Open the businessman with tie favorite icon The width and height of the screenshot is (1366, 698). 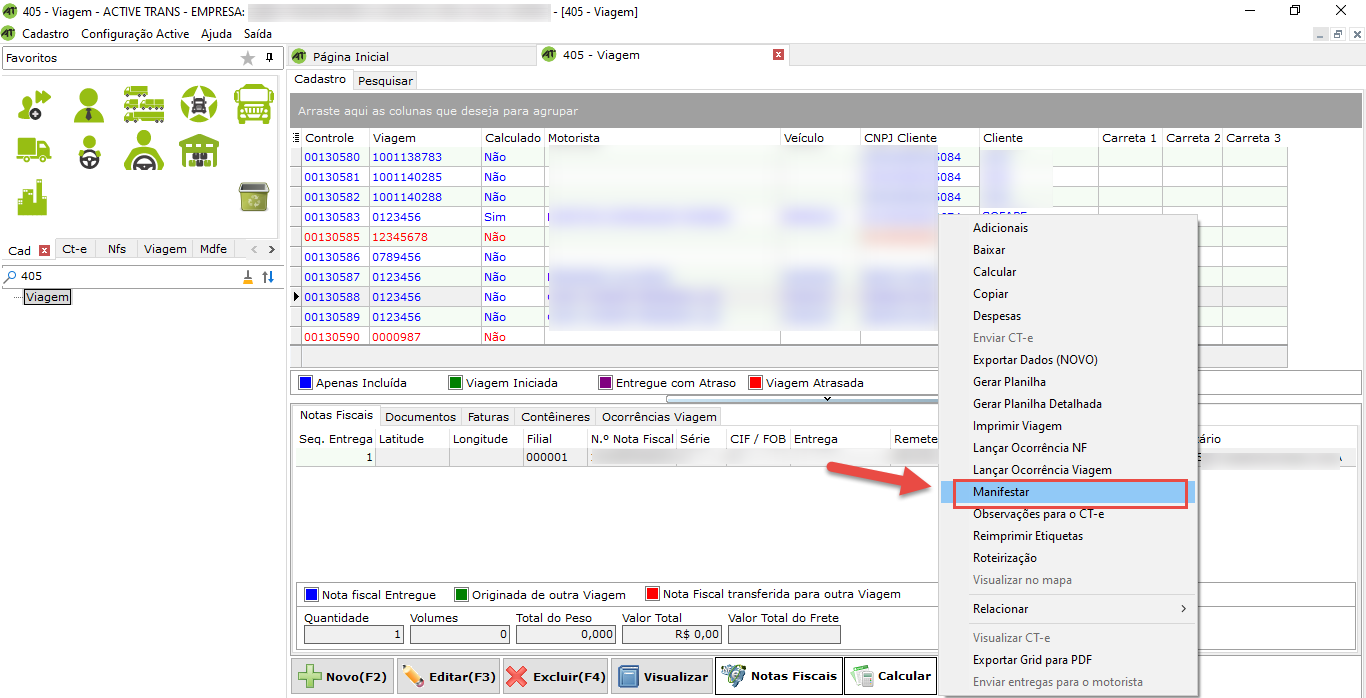click(x=88, y=103)
